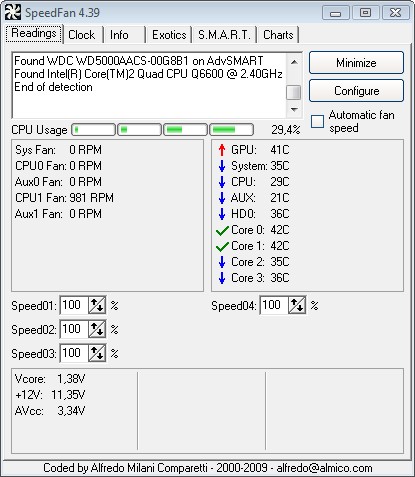This screenshot has width=415, height=477.
Task: Click the green checkmark beside Core 0
Action: point(222,230)
